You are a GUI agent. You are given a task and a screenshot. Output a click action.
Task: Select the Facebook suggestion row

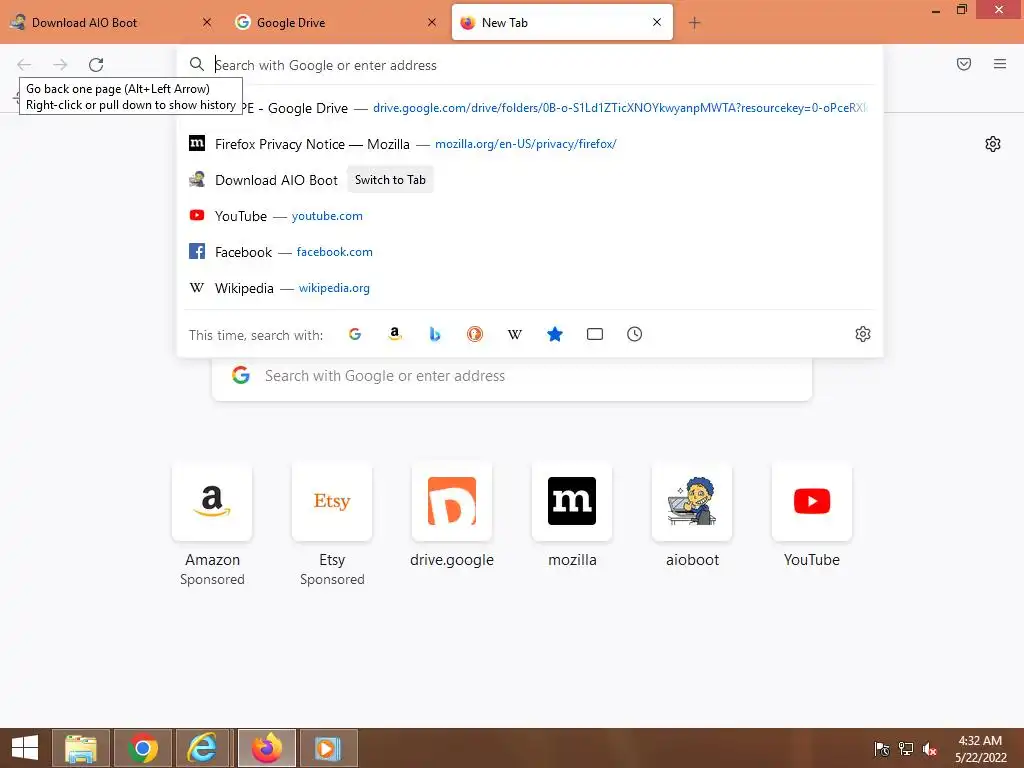[x=530, y=251]
